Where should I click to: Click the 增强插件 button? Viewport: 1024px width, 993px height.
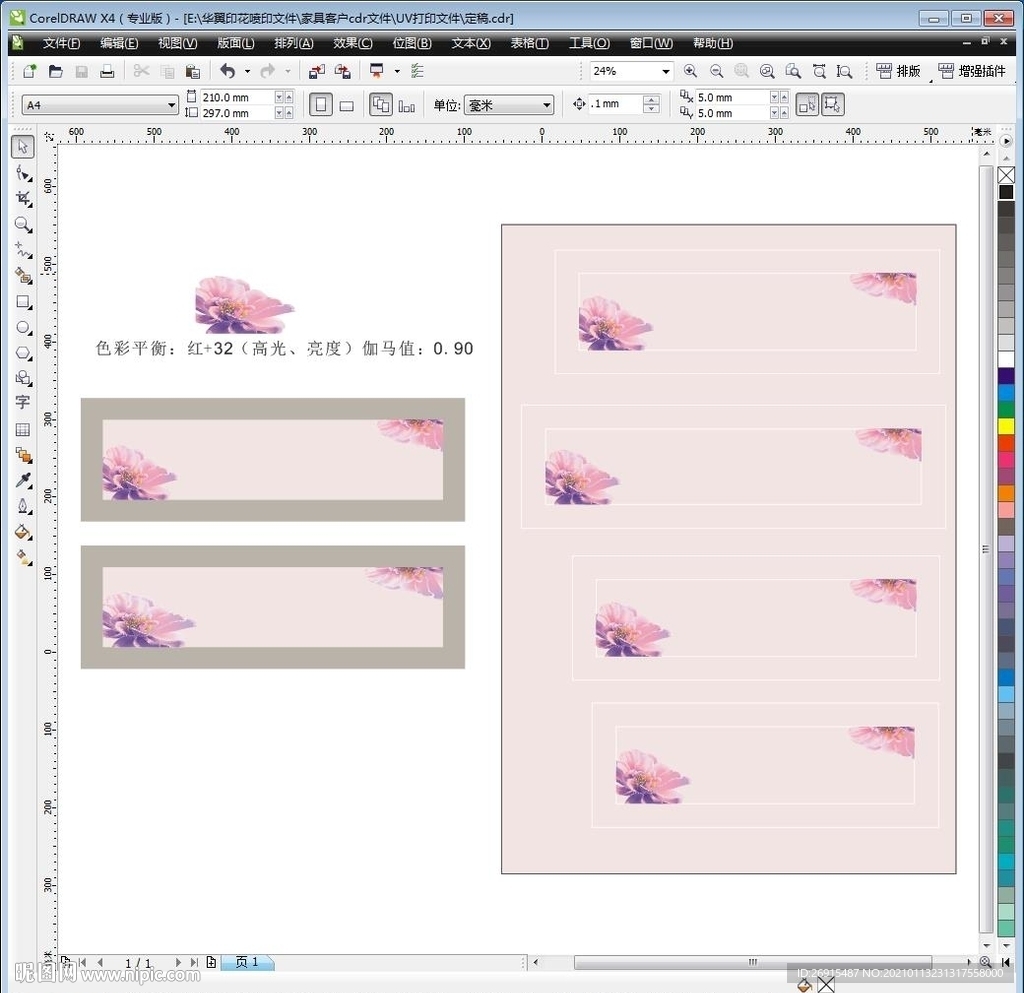click(972, 71)
